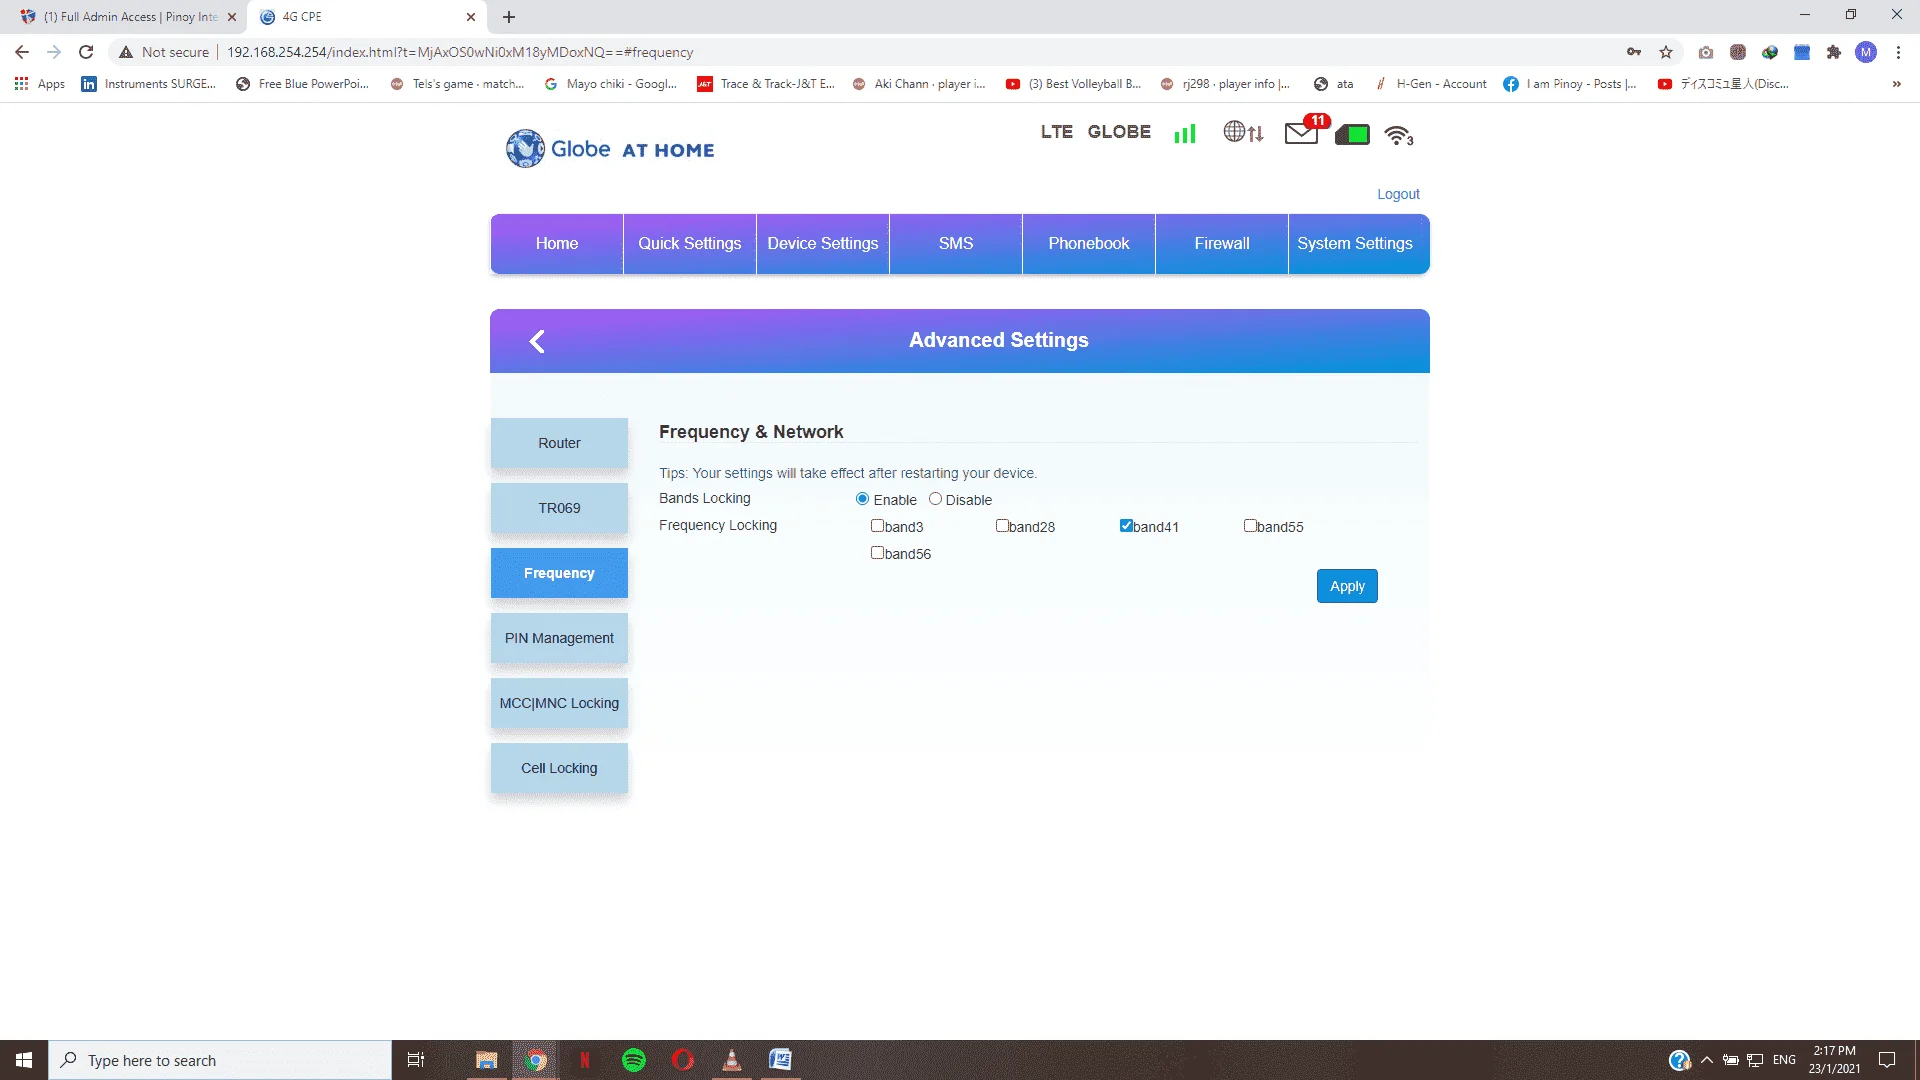Image resolution: width=1920 pixels, height=1080 pixels.
Task: Open the Apps bookmarks shortcut
Action: tap(40, 84)
